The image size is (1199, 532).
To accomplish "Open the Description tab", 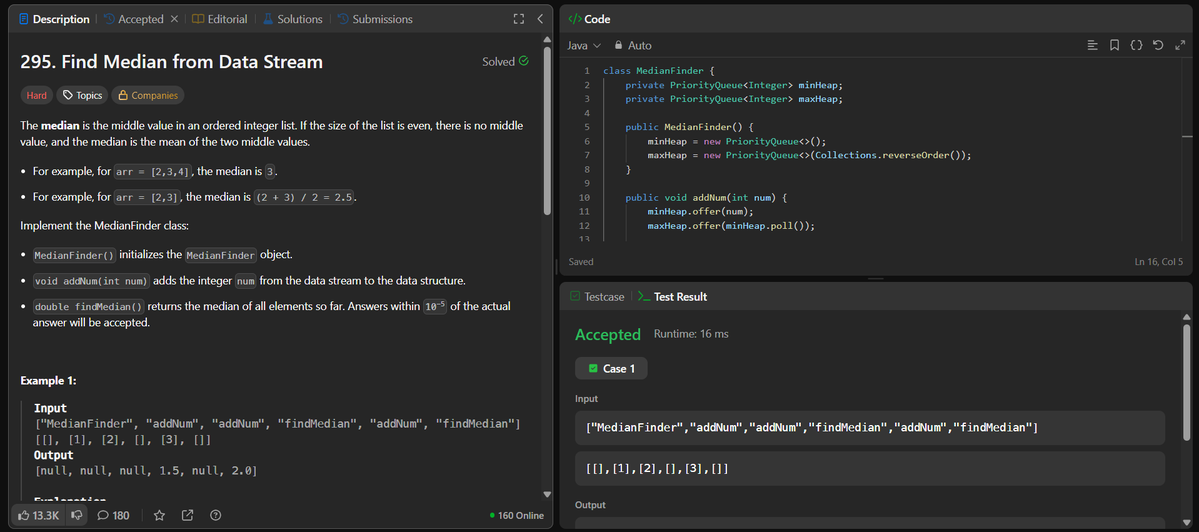I will [x=54, y=19].
